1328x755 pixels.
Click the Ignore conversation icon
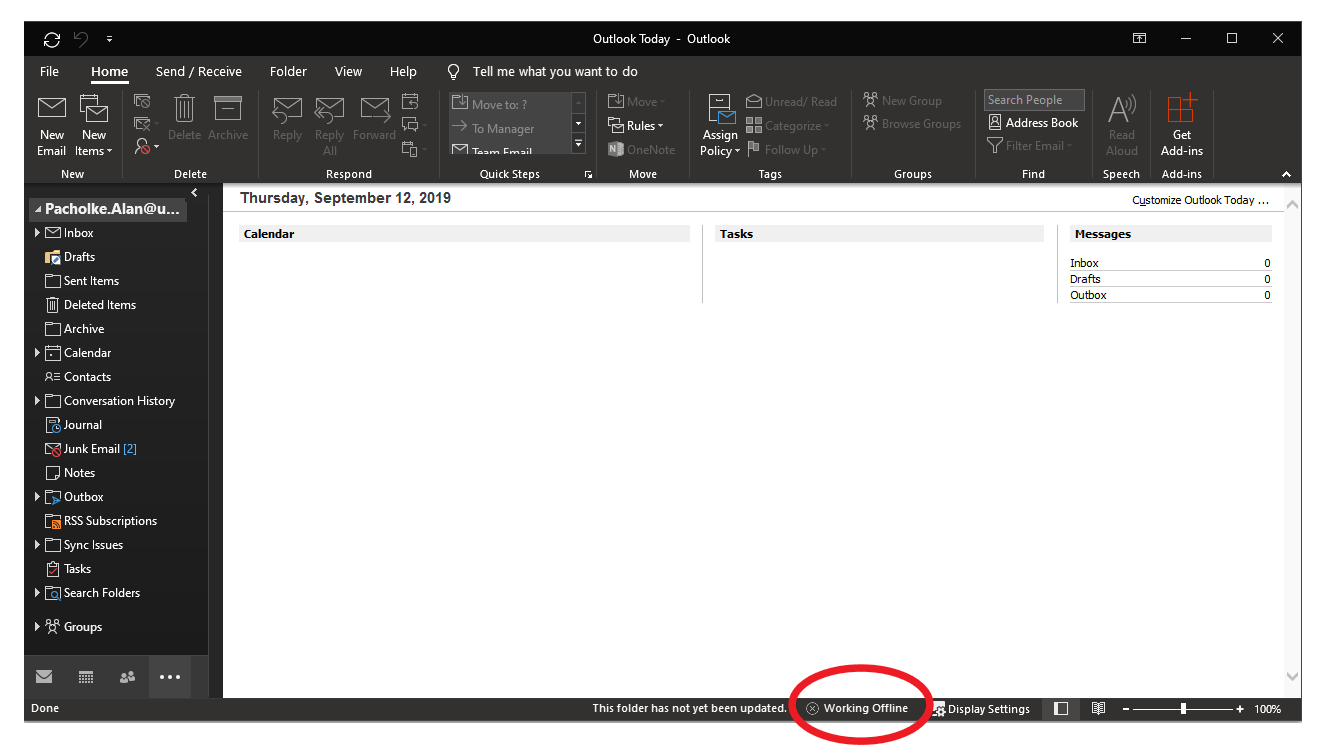point(142,101)
